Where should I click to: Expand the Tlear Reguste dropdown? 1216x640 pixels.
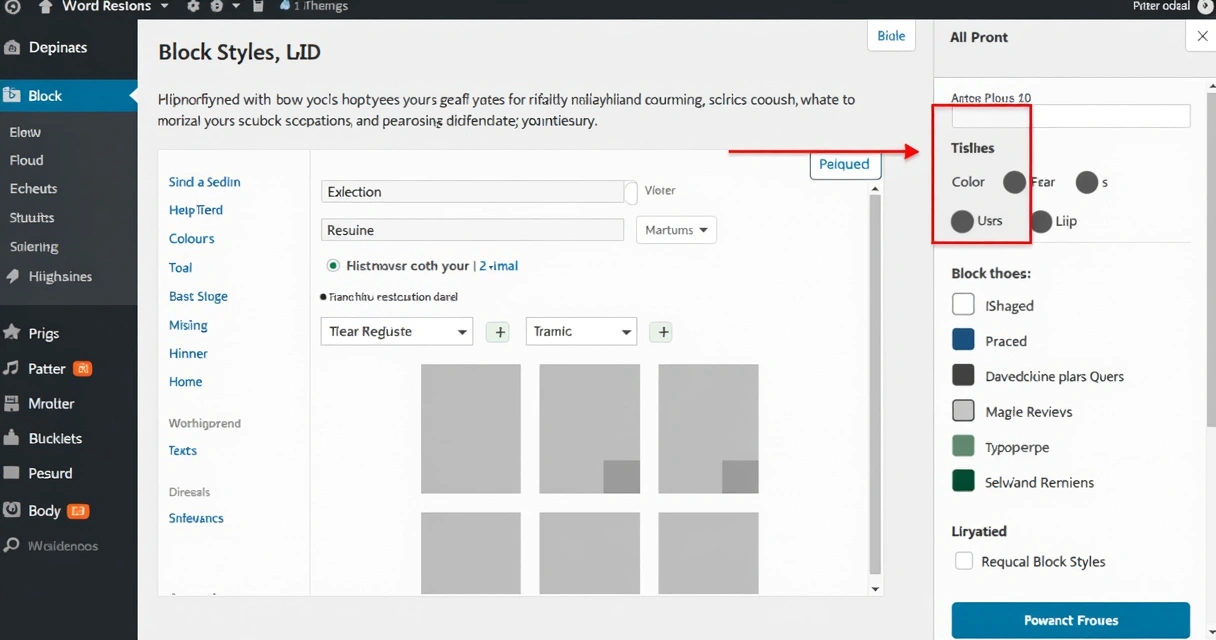coord(396,331)
